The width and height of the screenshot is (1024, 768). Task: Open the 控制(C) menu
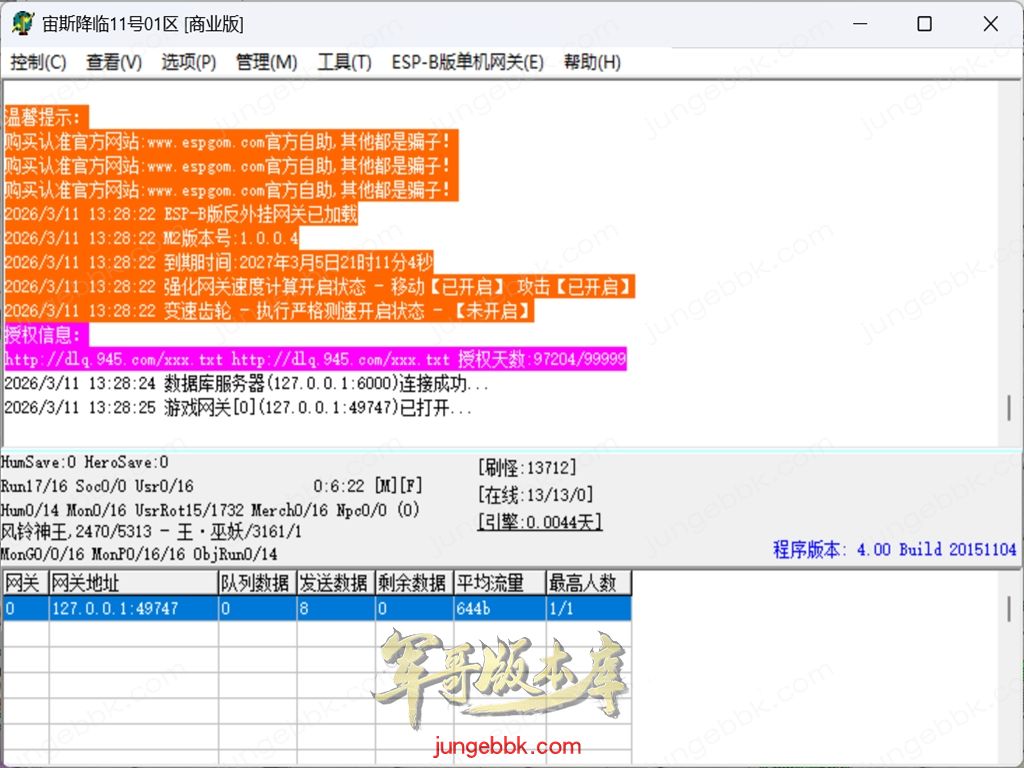tap(38, 62)
